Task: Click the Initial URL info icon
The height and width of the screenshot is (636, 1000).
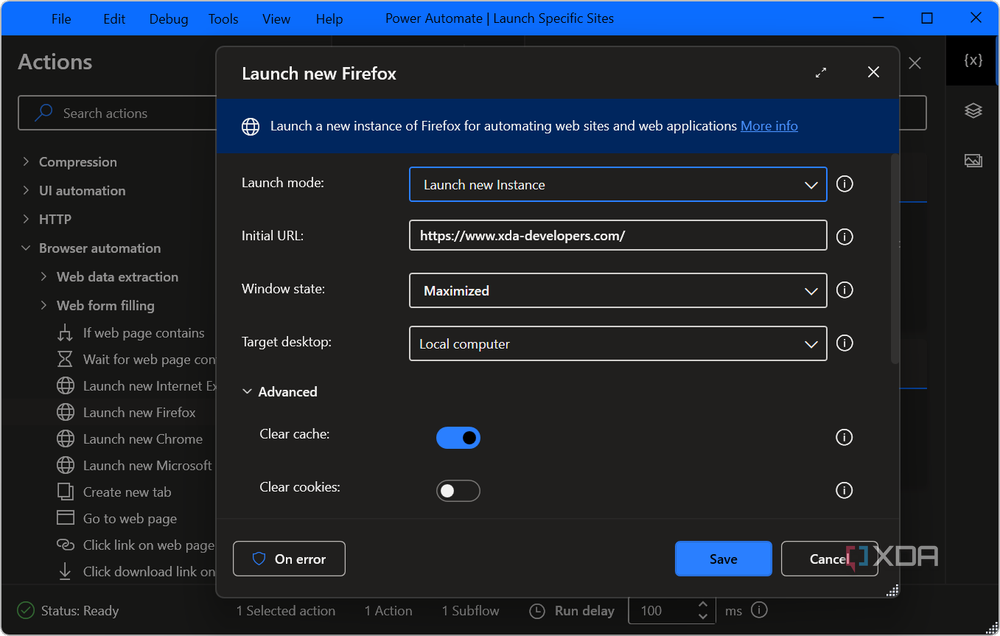Action: pos(844,237)
